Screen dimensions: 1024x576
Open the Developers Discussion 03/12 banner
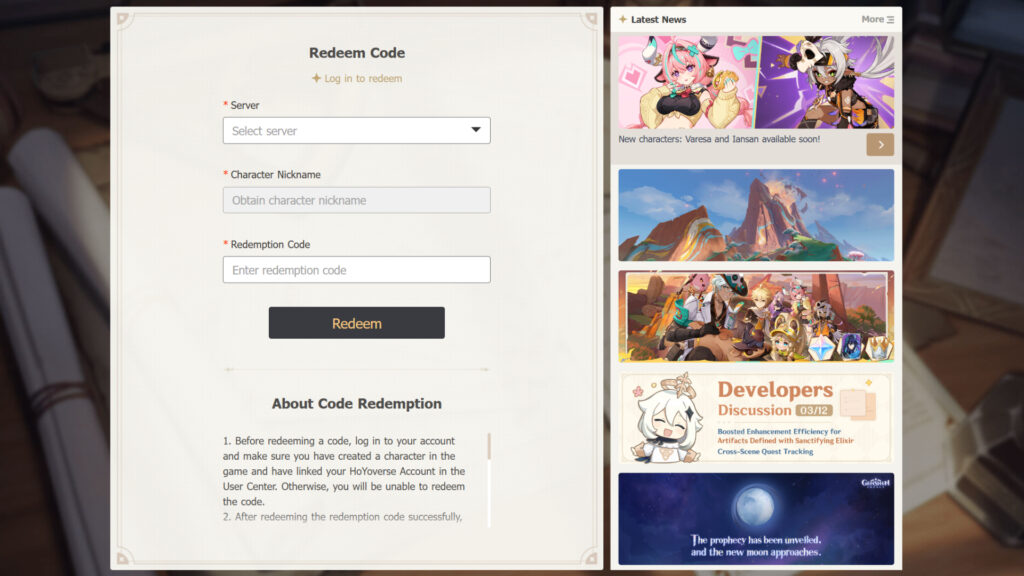click(x=755, y=418)
